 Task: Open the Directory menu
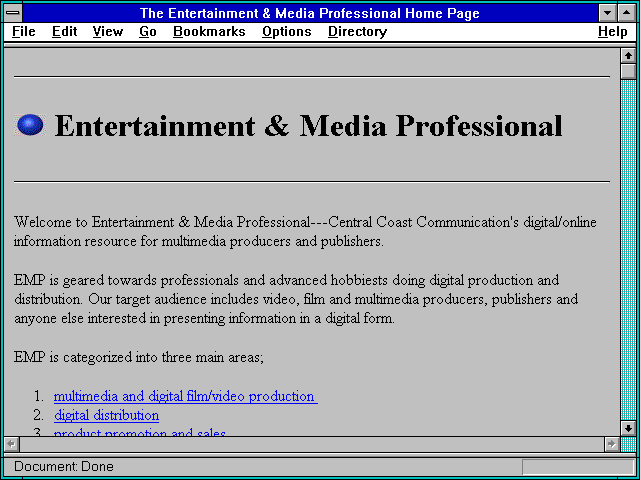(x=358, y=31)
